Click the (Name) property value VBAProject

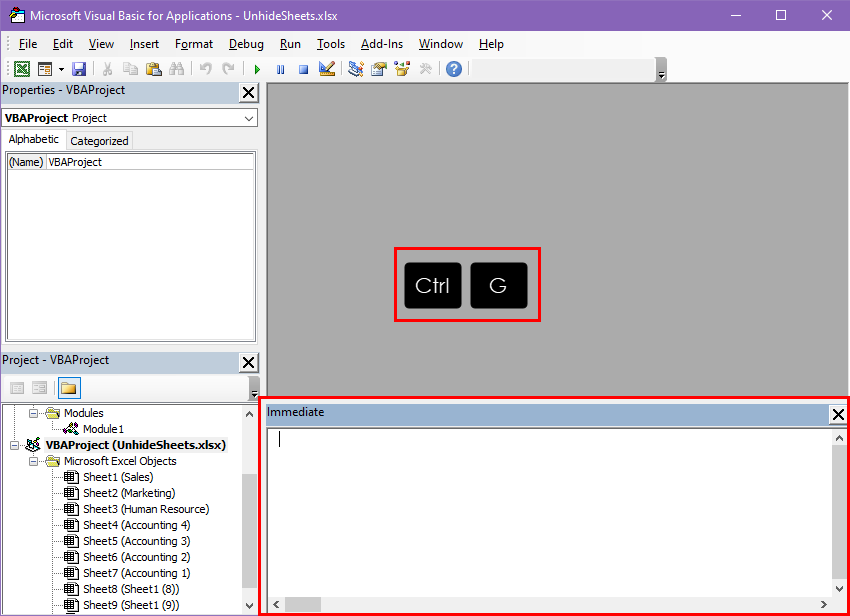(150, 162)
